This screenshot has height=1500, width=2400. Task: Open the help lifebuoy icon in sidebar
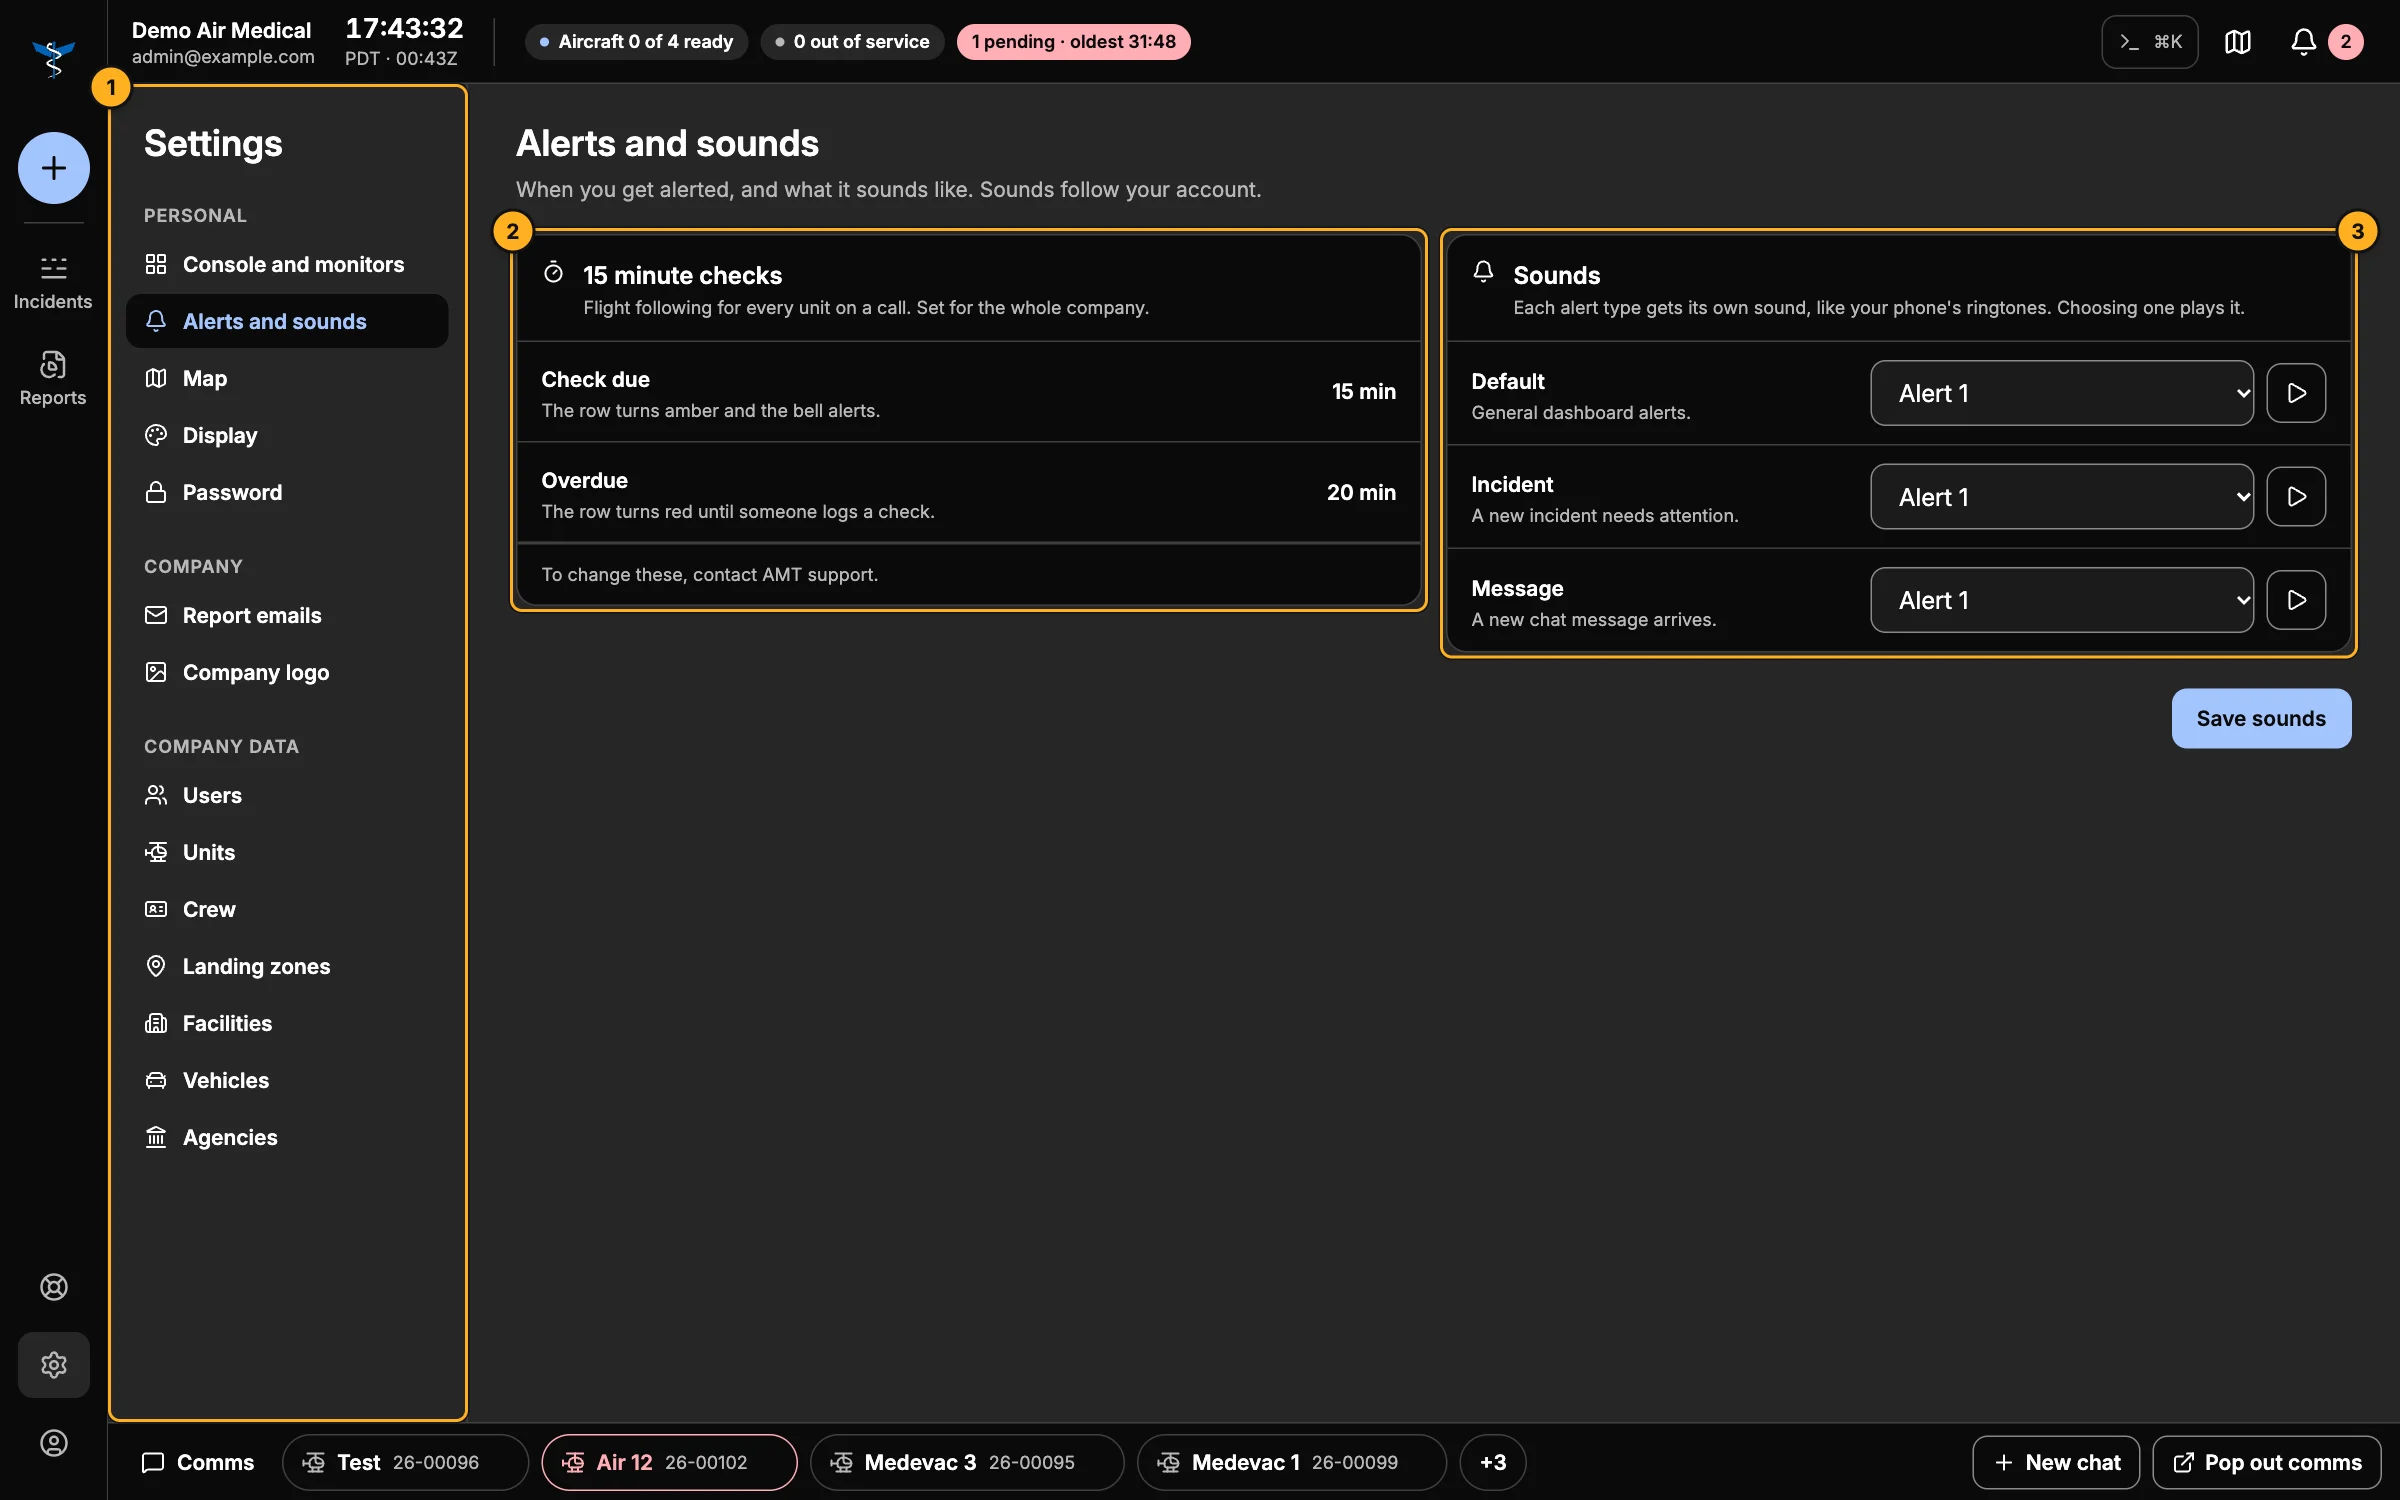click(x=54, y=1287)
